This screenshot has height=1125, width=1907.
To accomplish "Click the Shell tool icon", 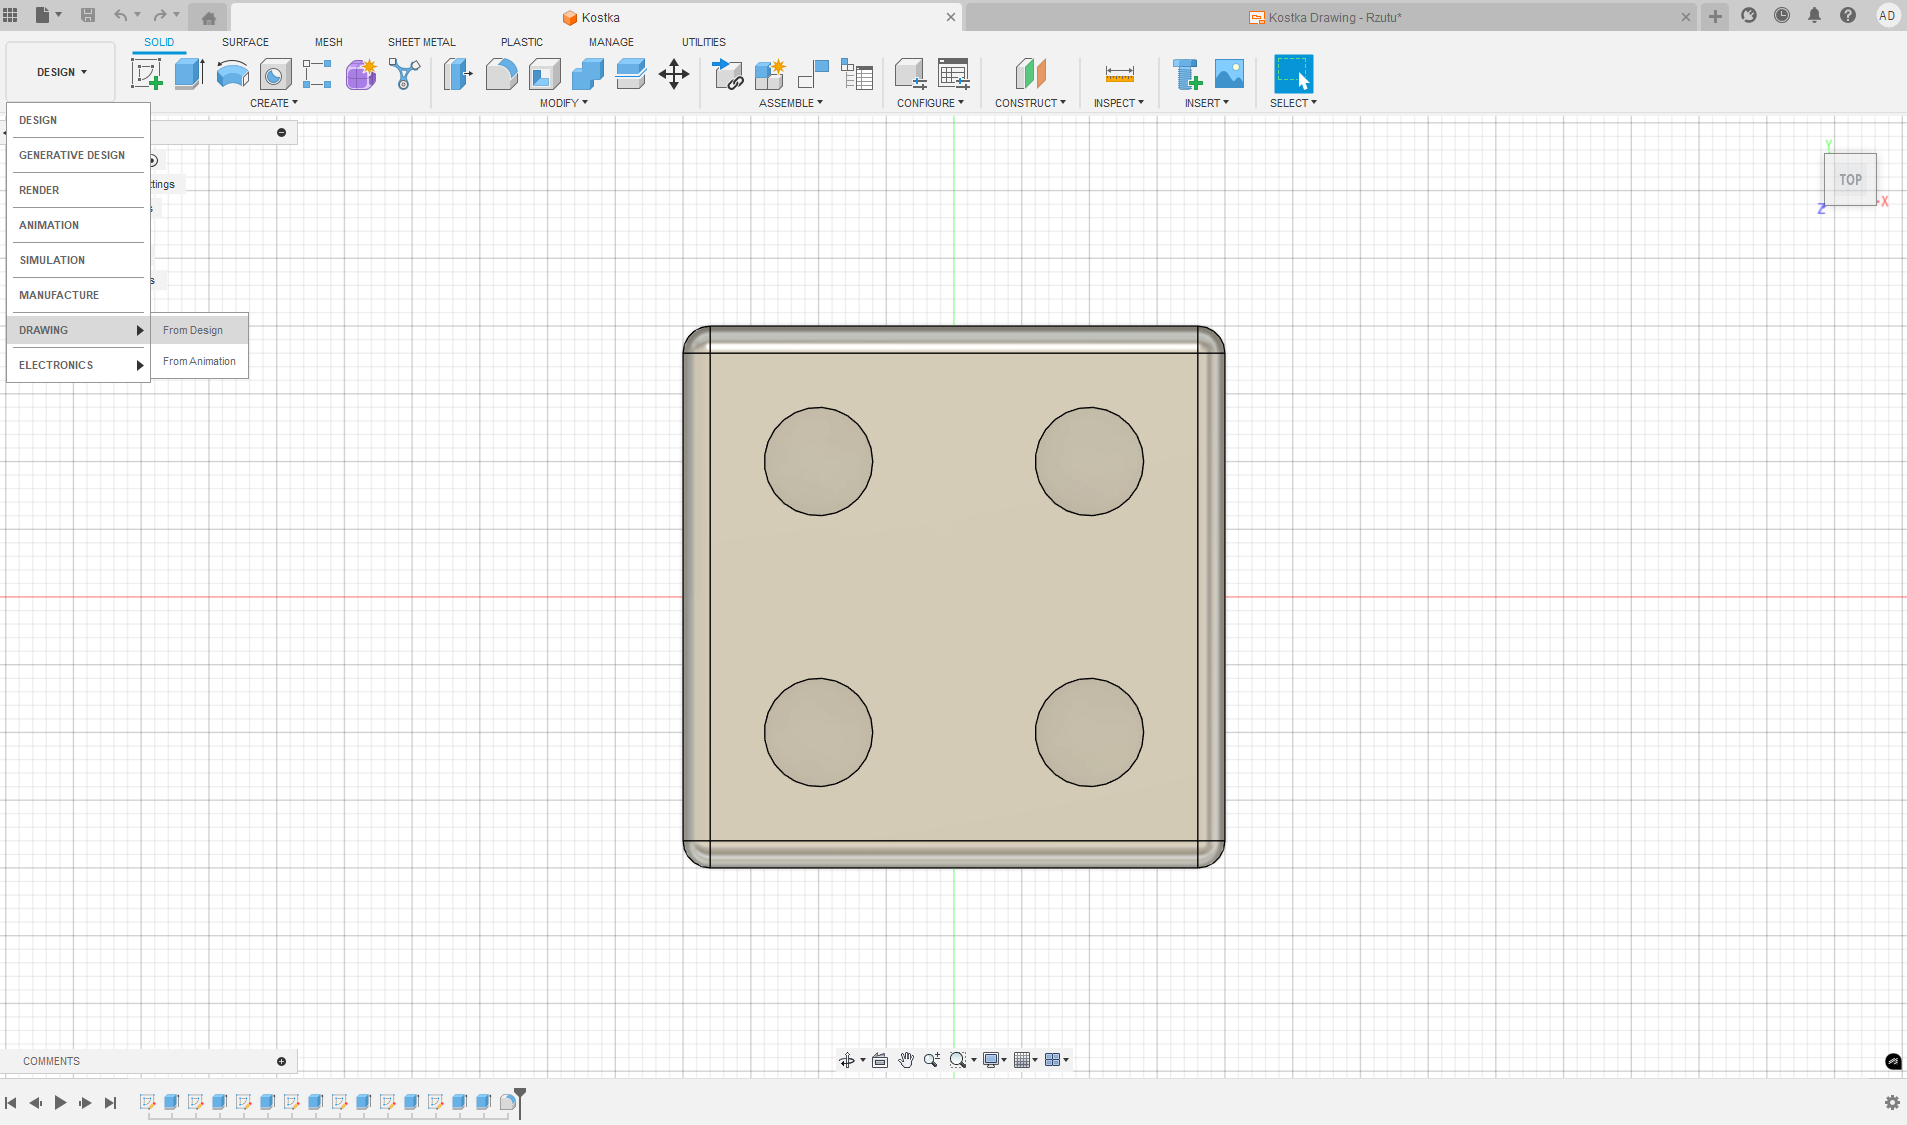I will (x=544, y=74).
